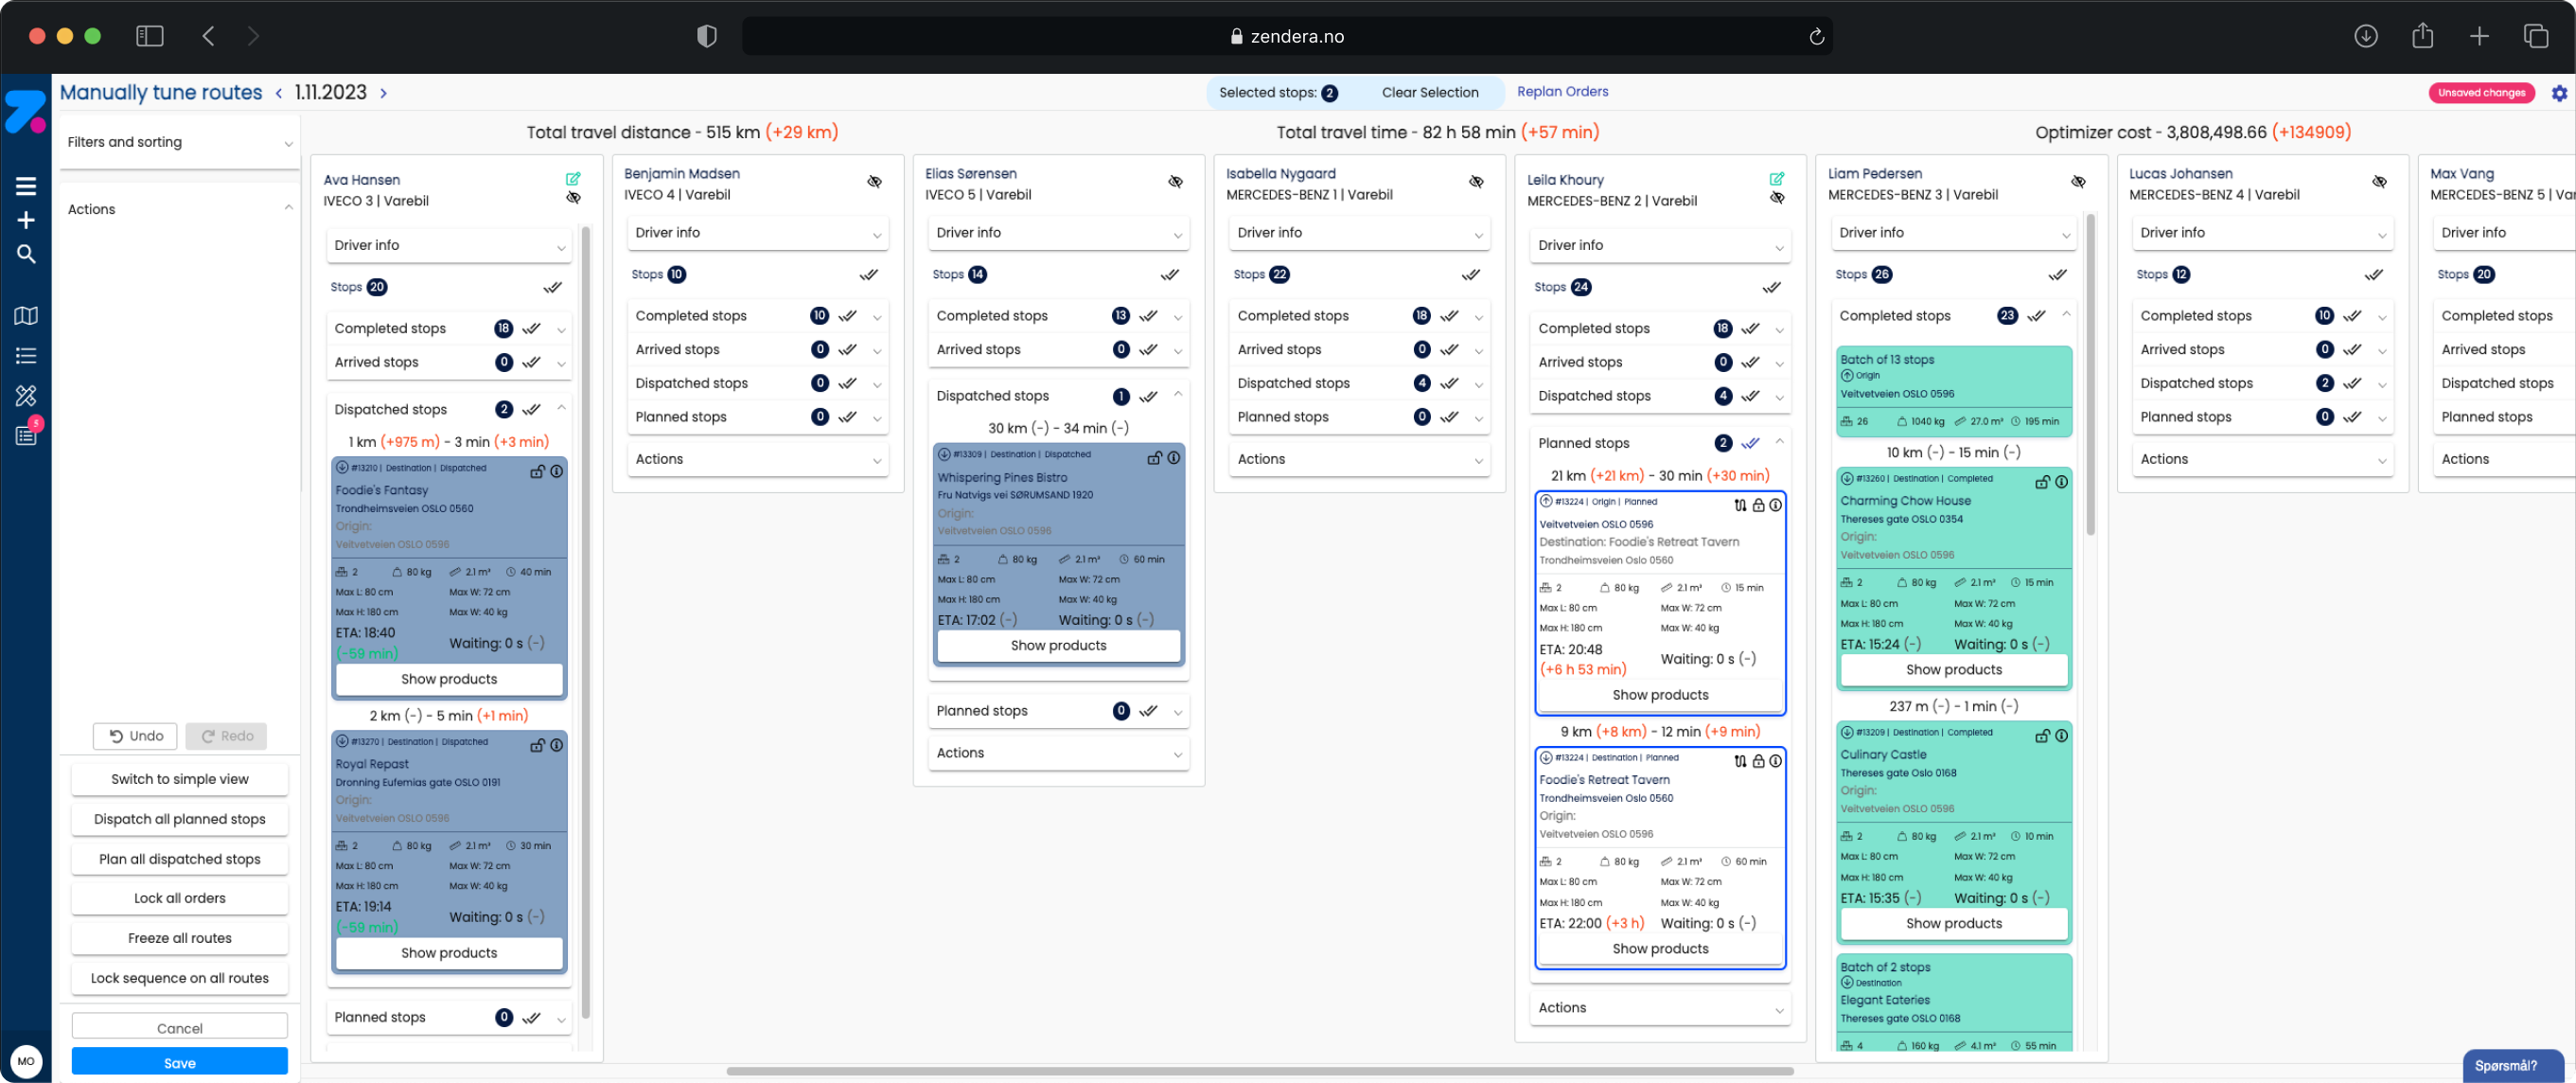2576x1083 pixels.
Task: Click info icon on Whispering Pines Bistro
Action: pos(1174,458)
